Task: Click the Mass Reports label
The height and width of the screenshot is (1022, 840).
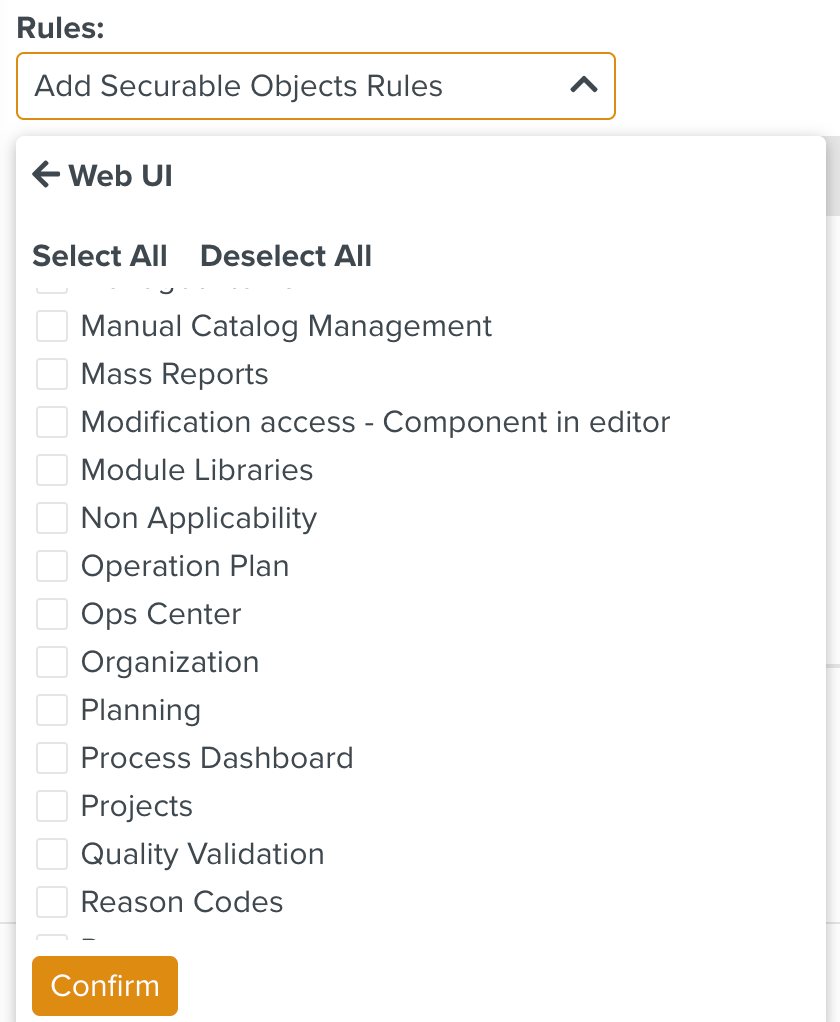Action: point(175,374)
